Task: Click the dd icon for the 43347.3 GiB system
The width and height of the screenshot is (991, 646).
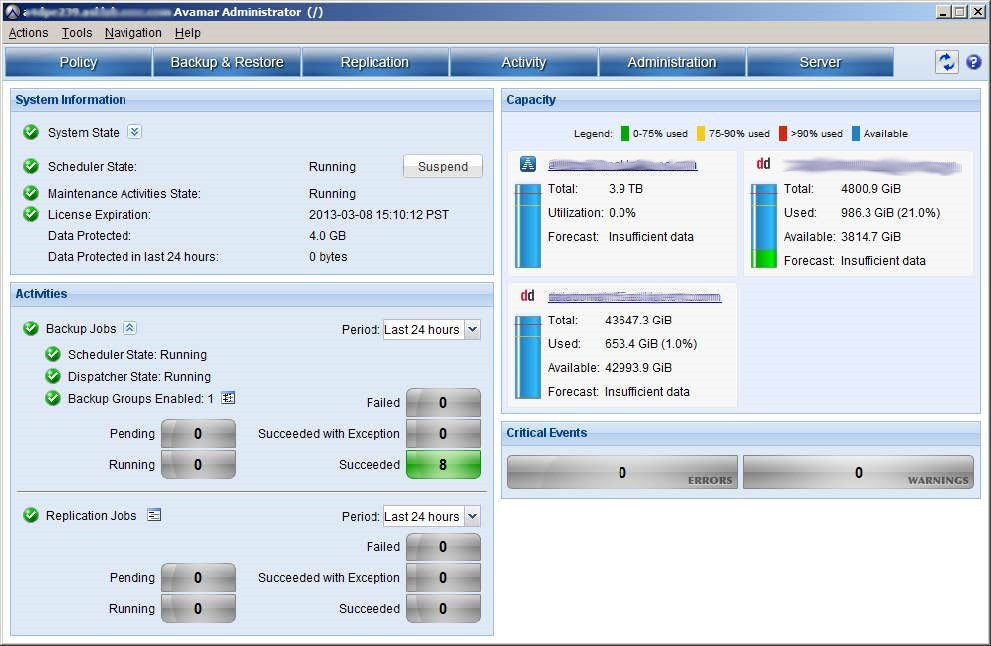Action: pyautogui.click(x=528, y=296)
